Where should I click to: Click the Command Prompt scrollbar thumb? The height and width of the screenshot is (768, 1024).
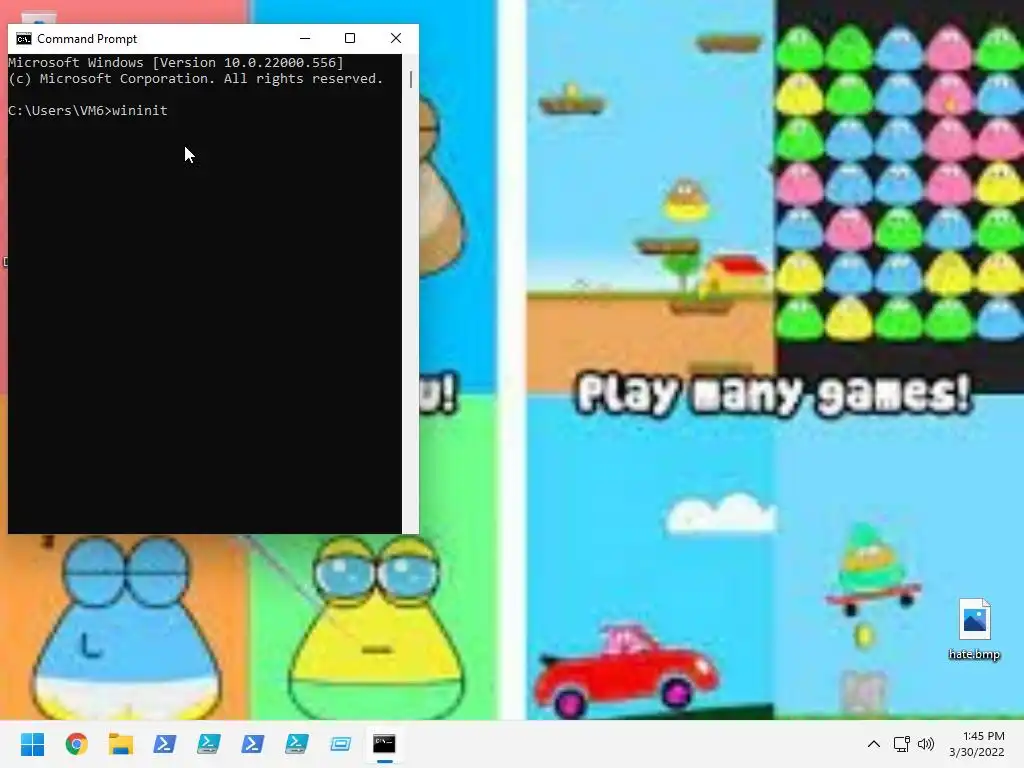click(410, 79)
